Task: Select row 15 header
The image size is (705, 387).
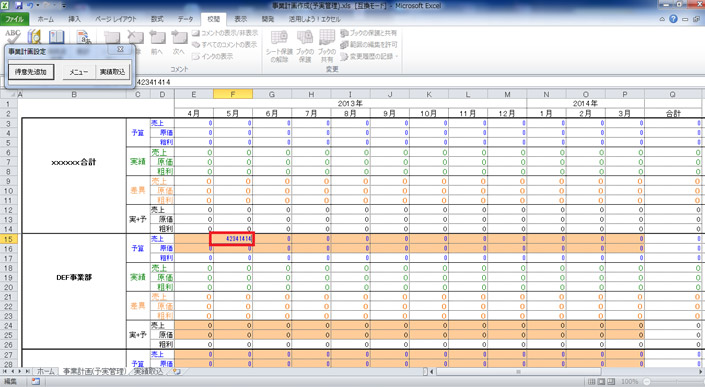Action: click(8, 239)
